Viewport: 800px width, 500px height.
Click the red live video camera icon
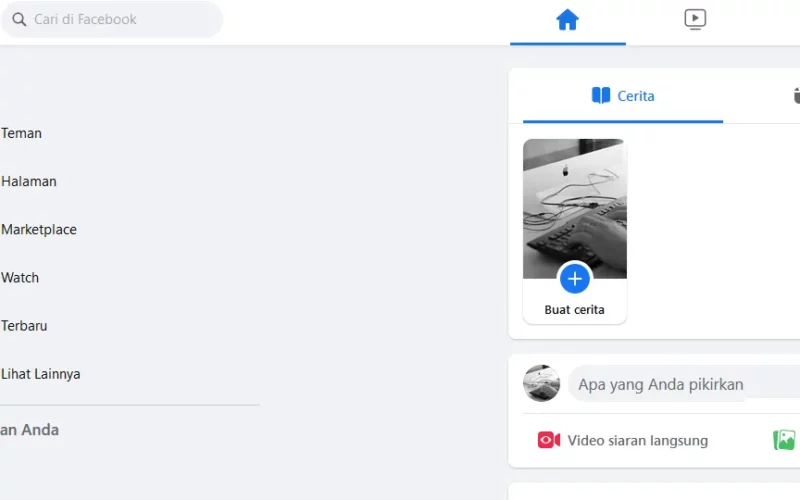[x=549, y=440]
